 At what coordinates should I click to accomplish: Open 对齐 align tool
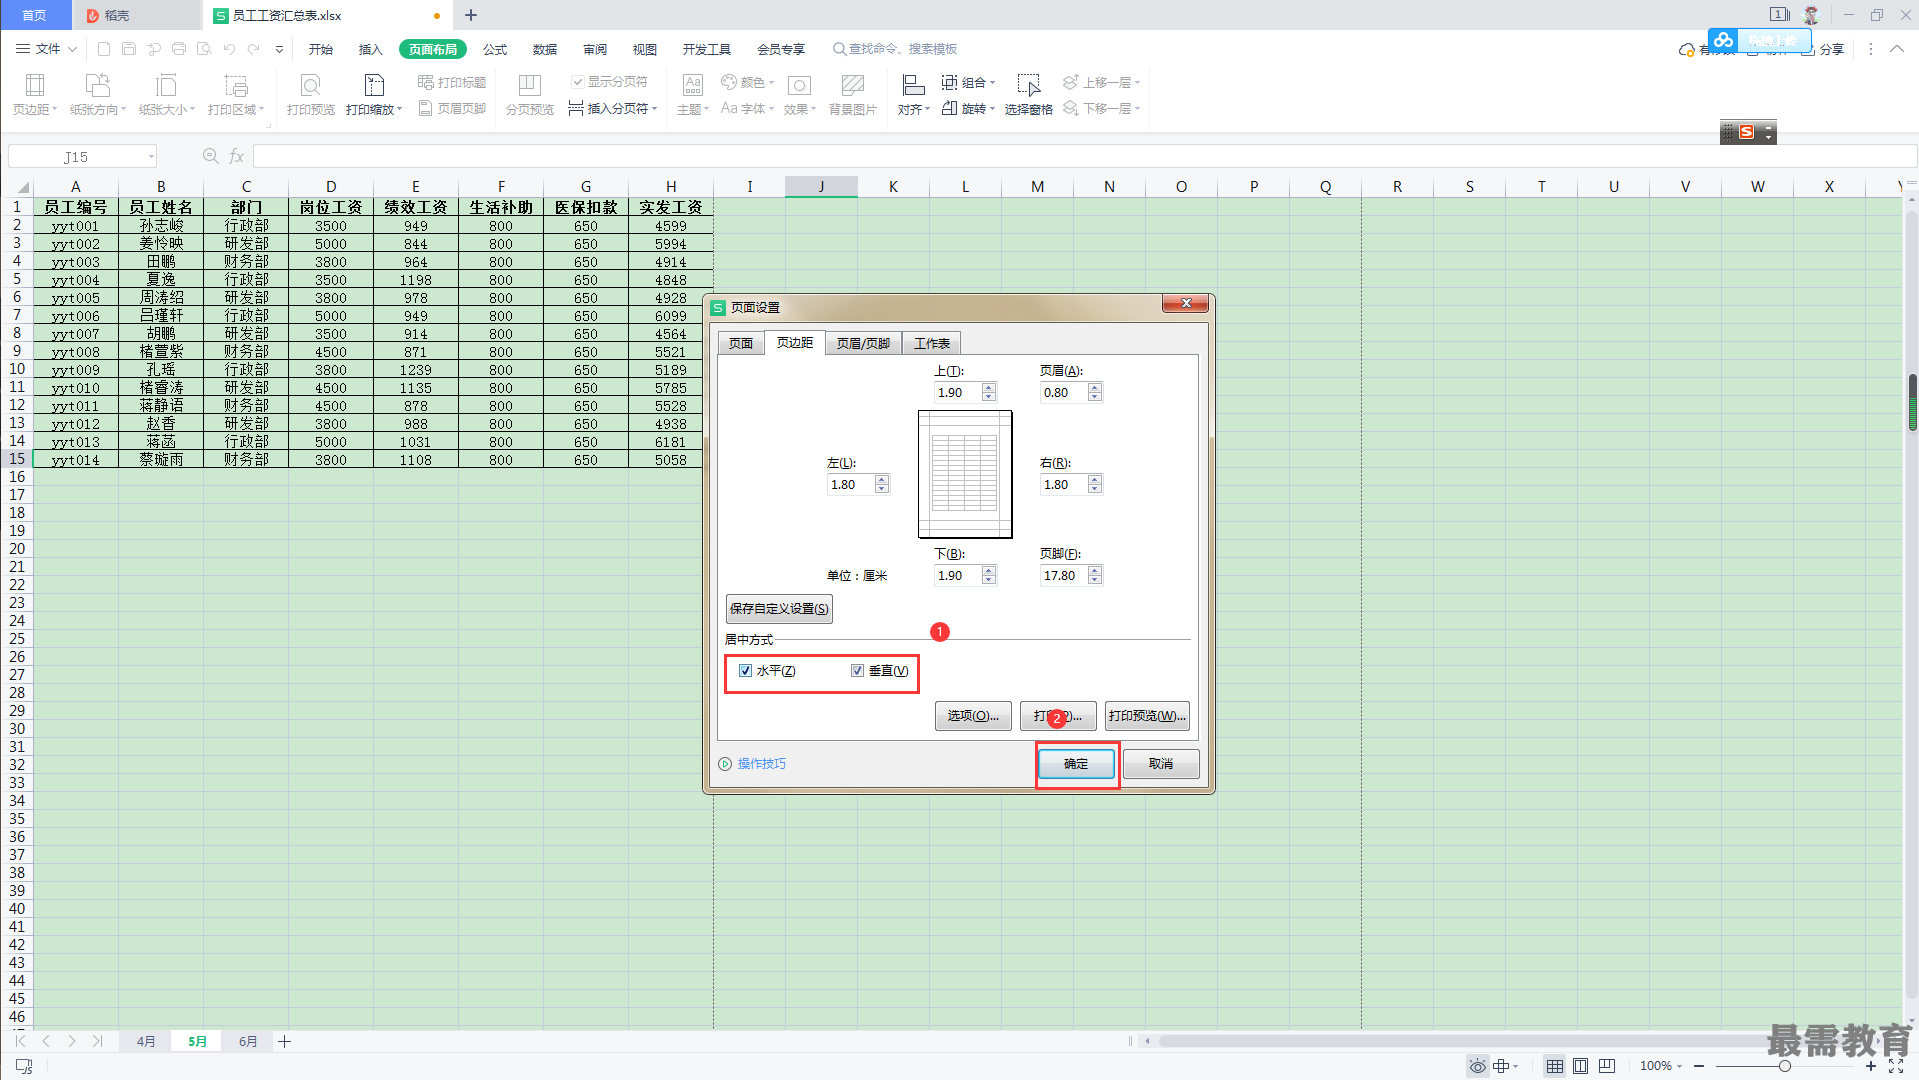[x=913, y=95]
